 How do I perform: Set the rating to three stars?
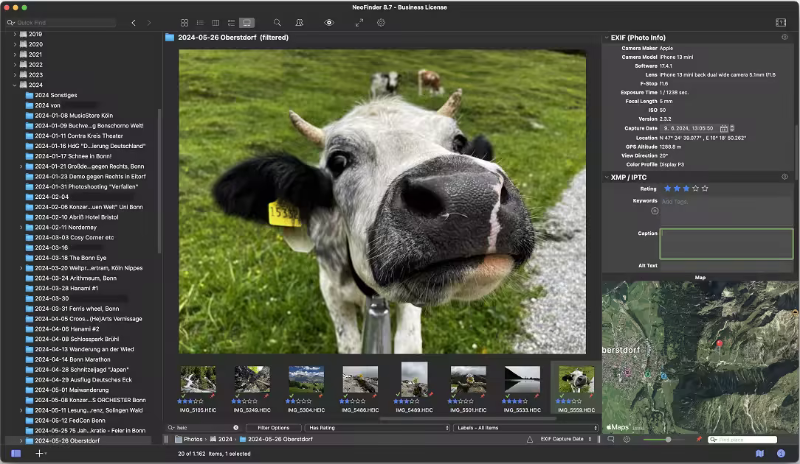[x=686, y=188]
